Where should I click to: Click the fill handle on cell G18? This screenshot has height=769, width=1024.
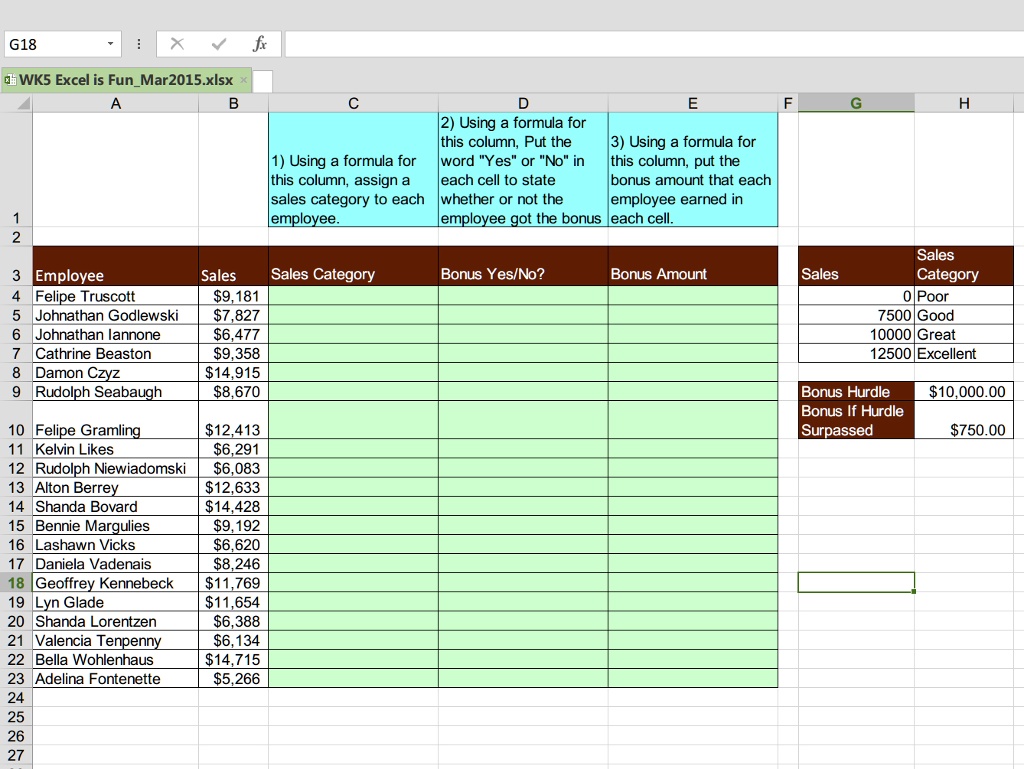[913, 592]
